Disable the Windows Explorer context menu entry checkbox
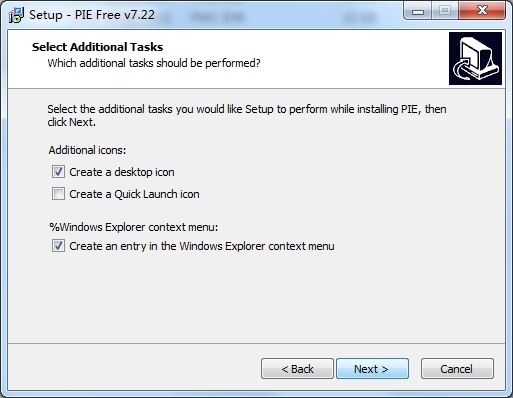513x398 pixels. [58, 246]
